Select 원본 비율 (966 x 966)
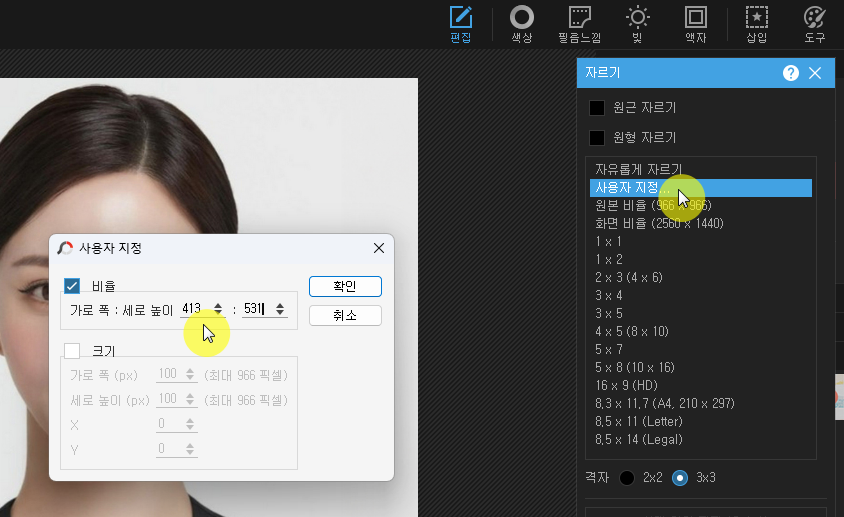 (701, 206)
